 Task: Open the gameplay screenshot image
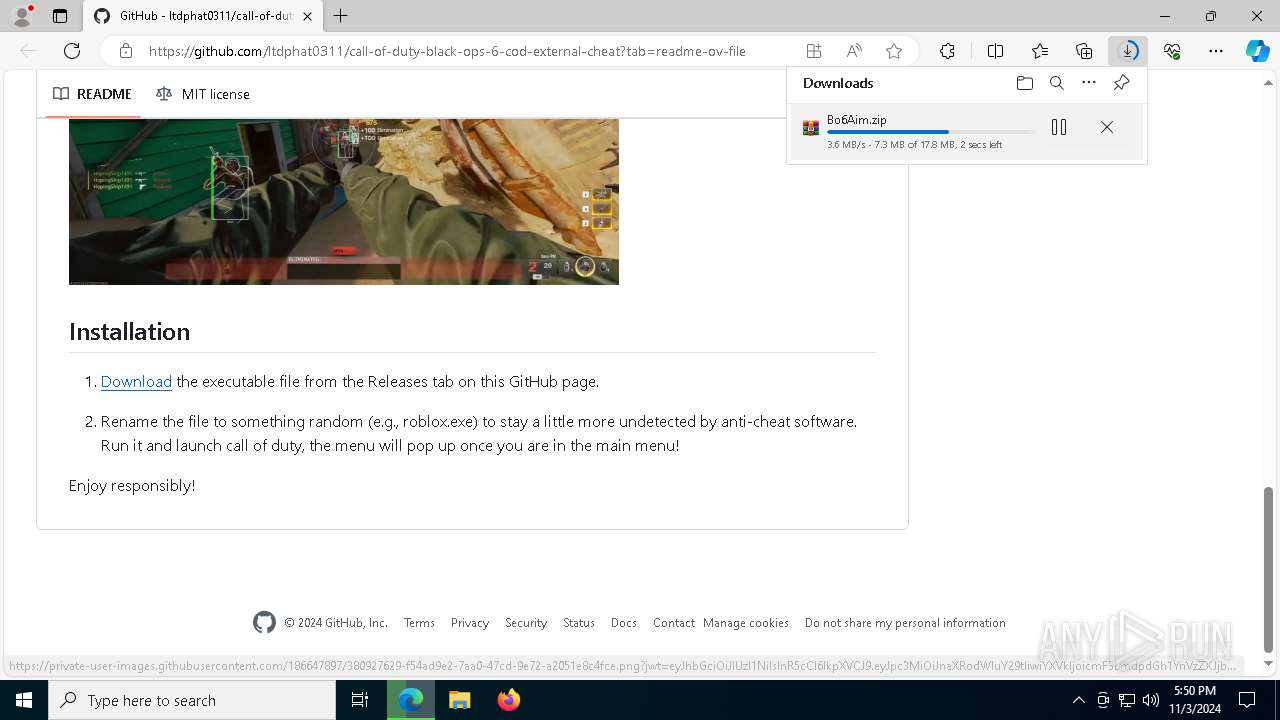point(344,201)
